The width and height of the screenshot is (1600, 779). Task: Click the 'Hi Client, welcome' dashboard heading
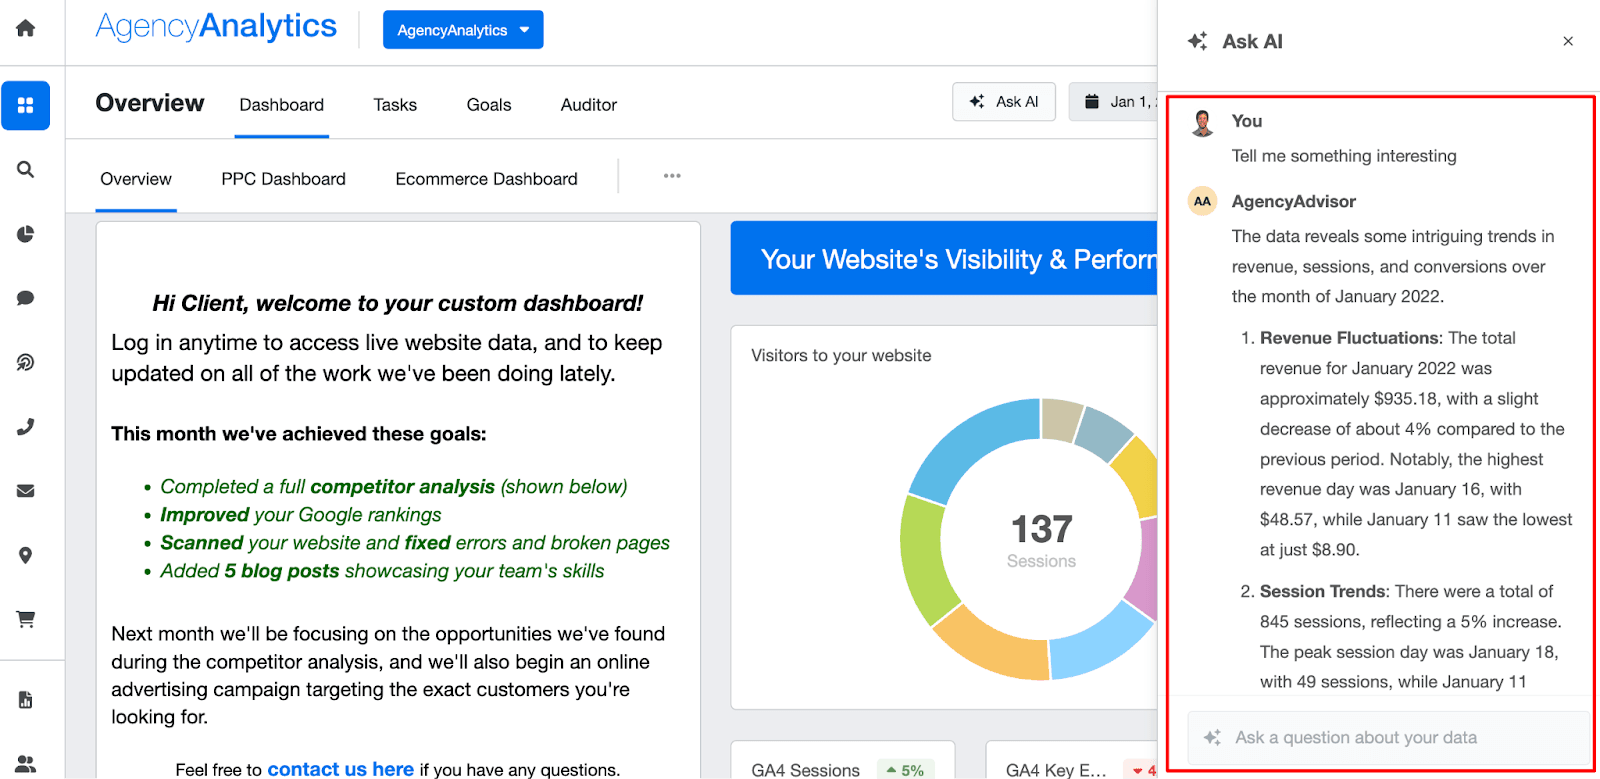point(398,303)
